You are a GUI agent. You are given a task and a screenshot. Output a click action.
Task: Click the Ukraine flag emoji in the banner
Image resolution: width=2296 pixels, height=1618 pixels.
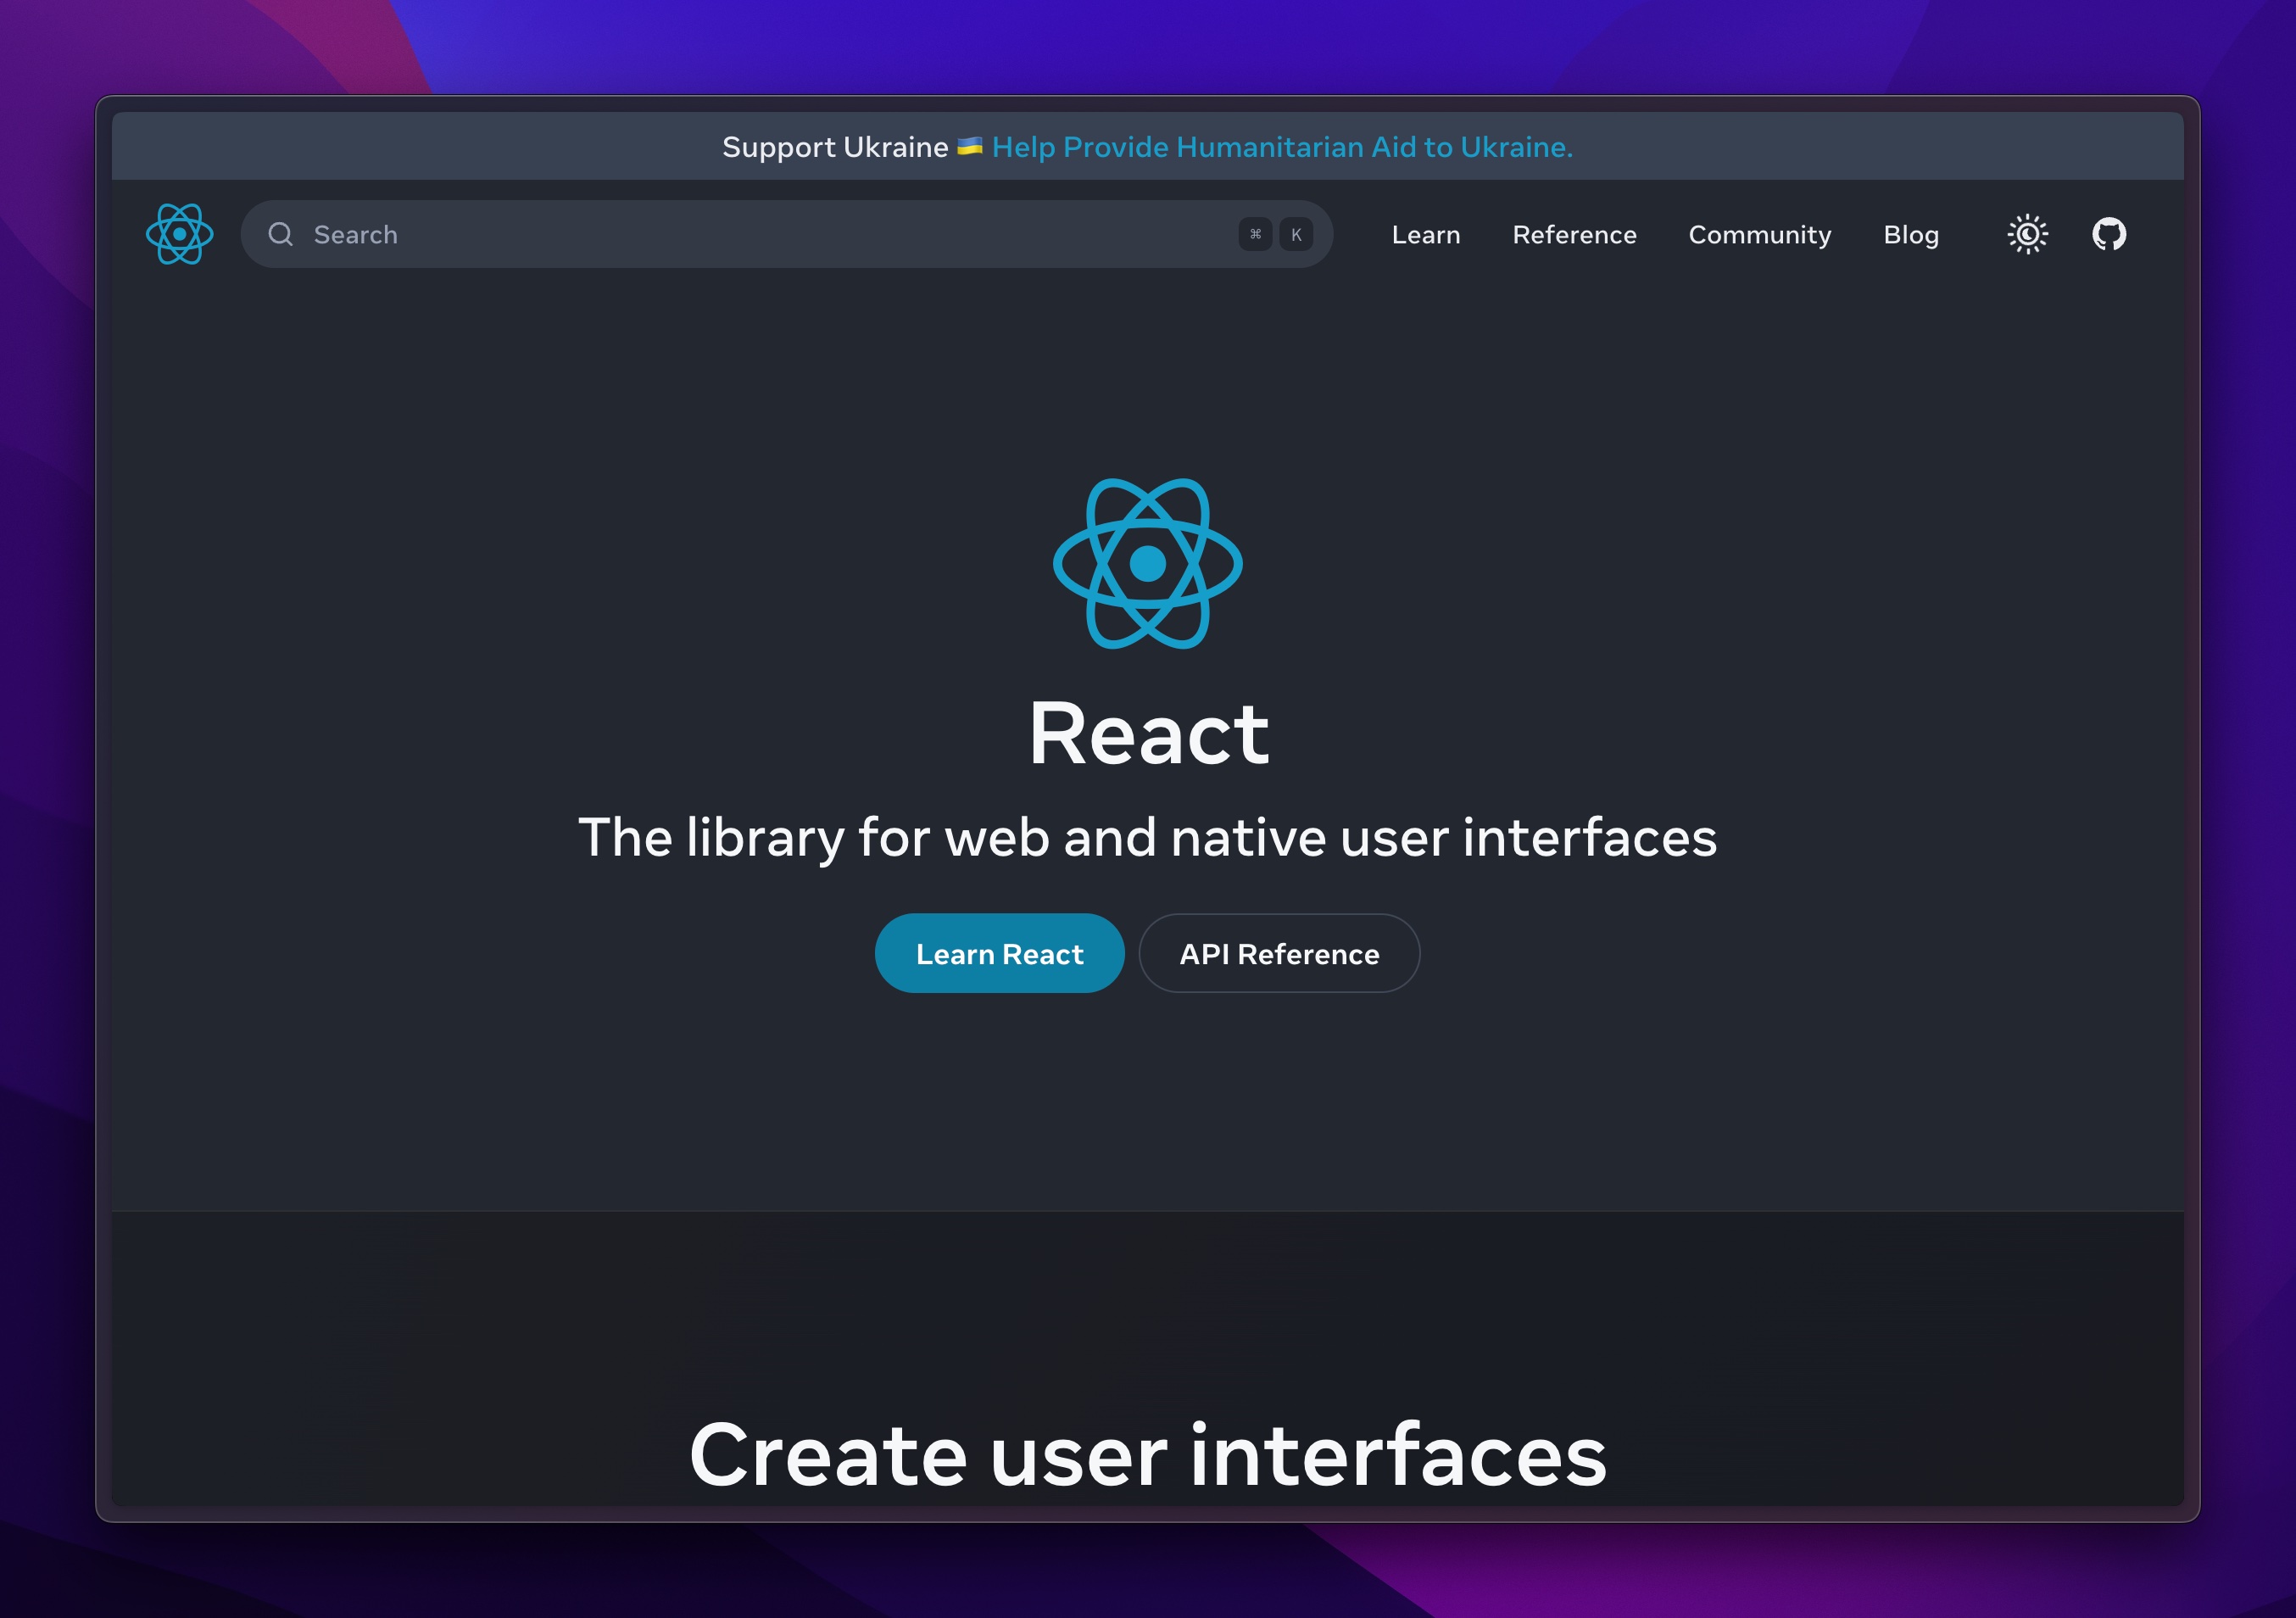click(x=969, y=146)
